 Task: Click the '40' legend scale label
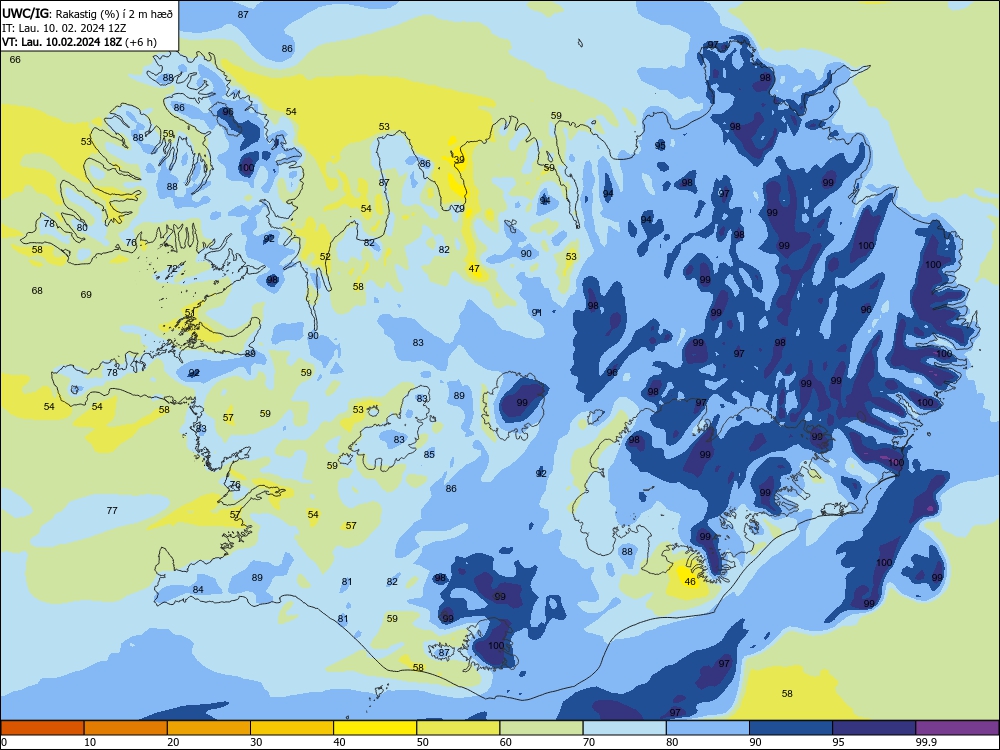click(339, 742)
